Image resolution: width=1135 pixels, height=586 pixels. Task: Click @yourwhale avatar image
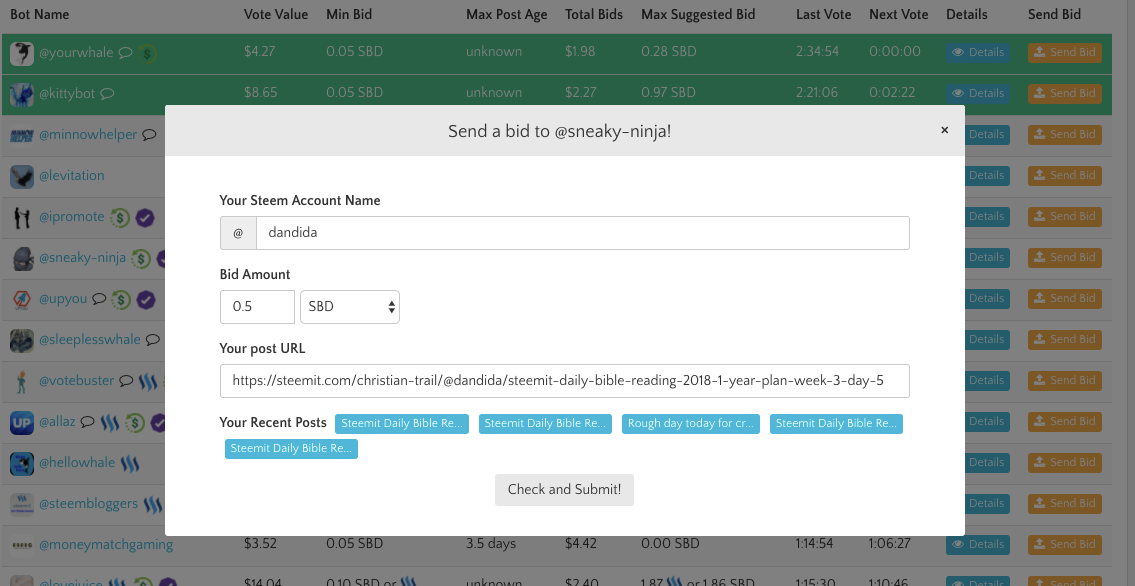click(22, 54)
